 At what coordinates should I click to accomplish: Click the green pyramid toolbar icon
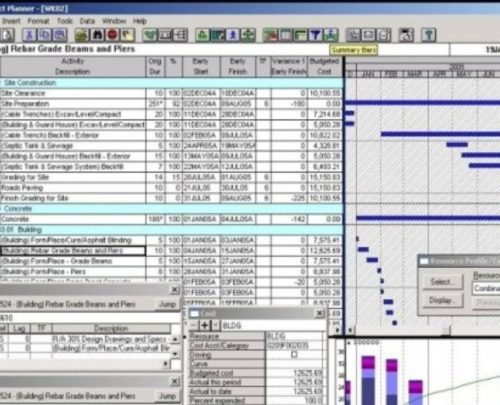203,35
